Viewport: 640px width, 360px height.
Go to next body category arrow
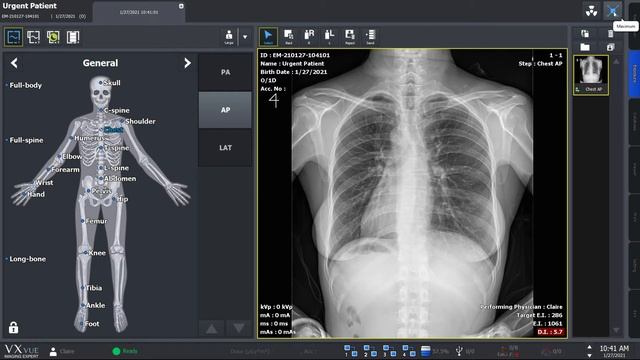coord(187,63)
